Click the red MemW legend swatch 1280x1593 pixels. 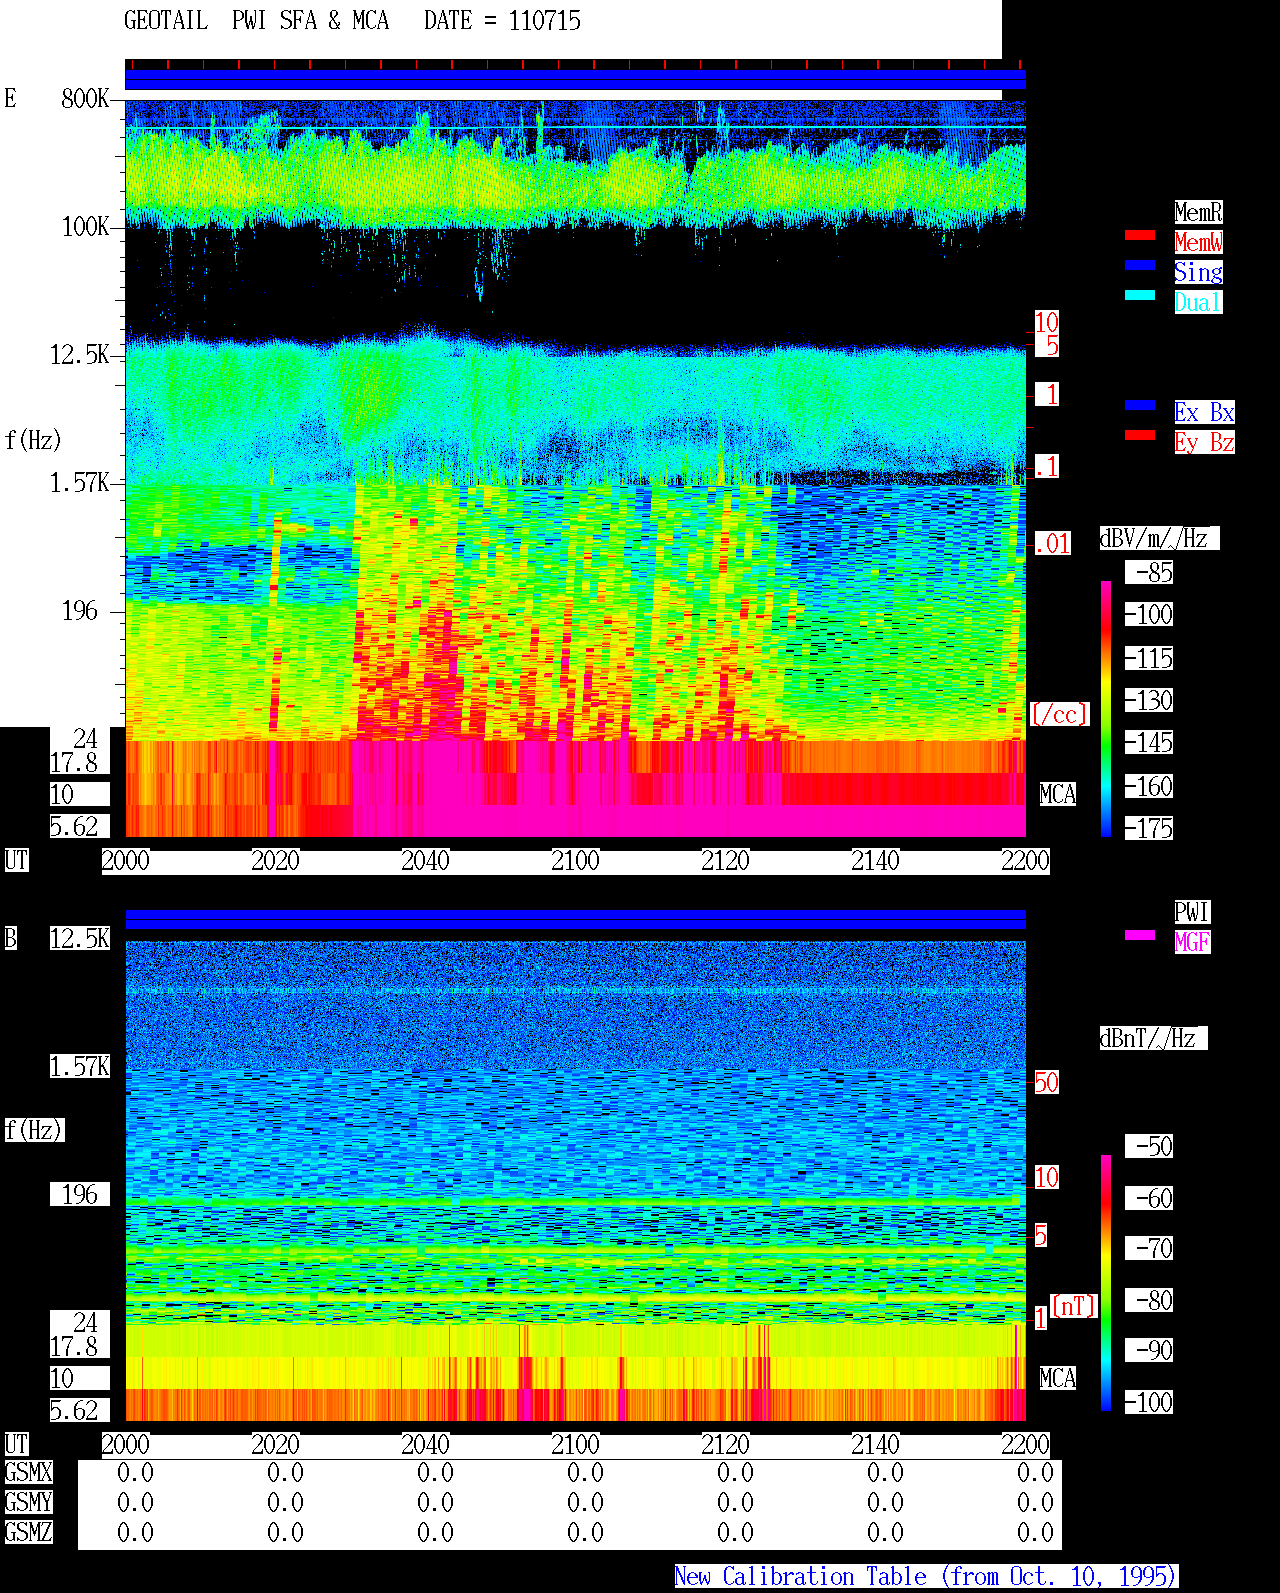point(1140,235)
